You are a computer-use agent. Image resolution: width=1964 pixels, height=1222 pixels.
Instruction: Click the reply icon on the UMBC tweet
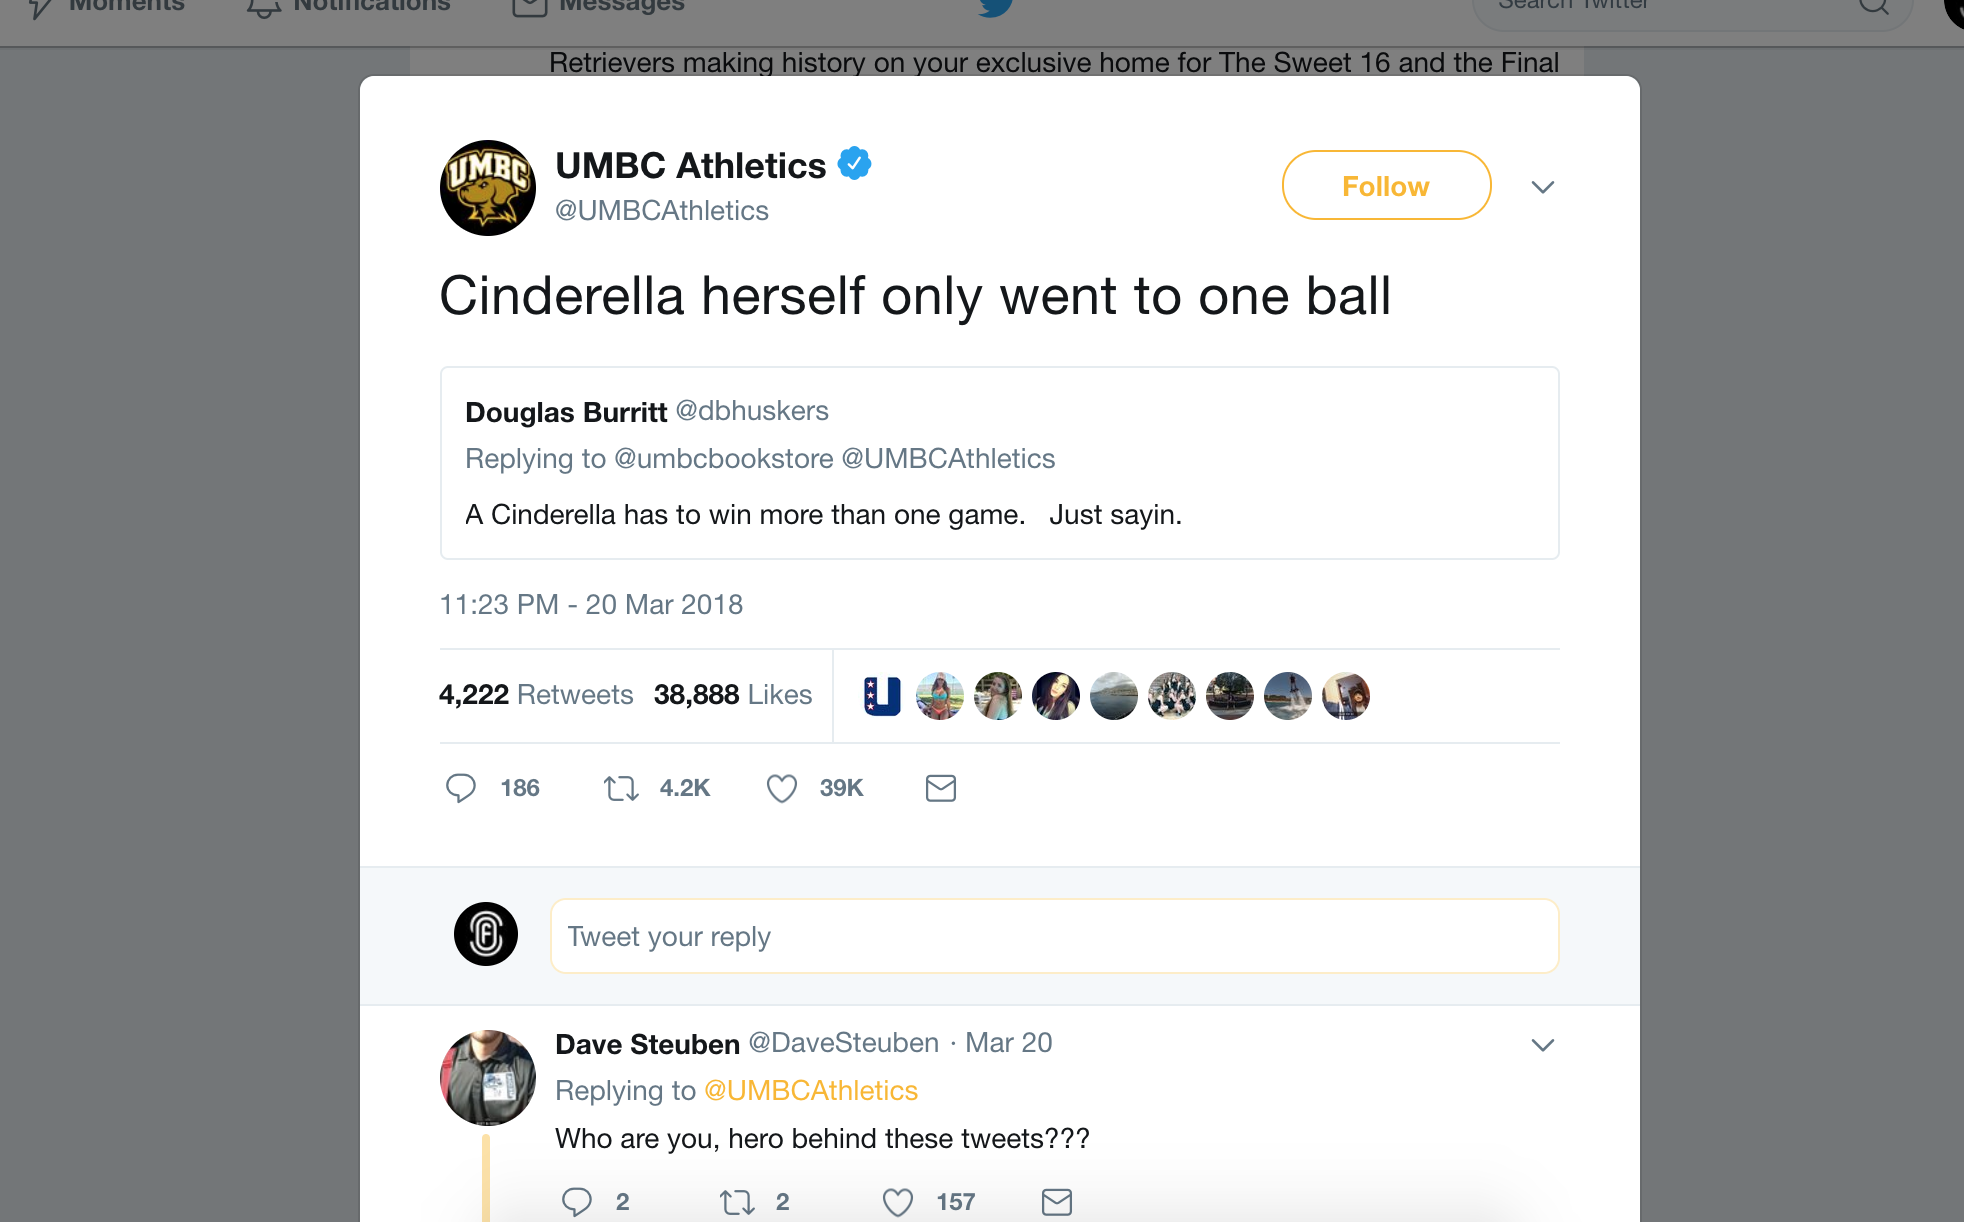coord(461,788)
